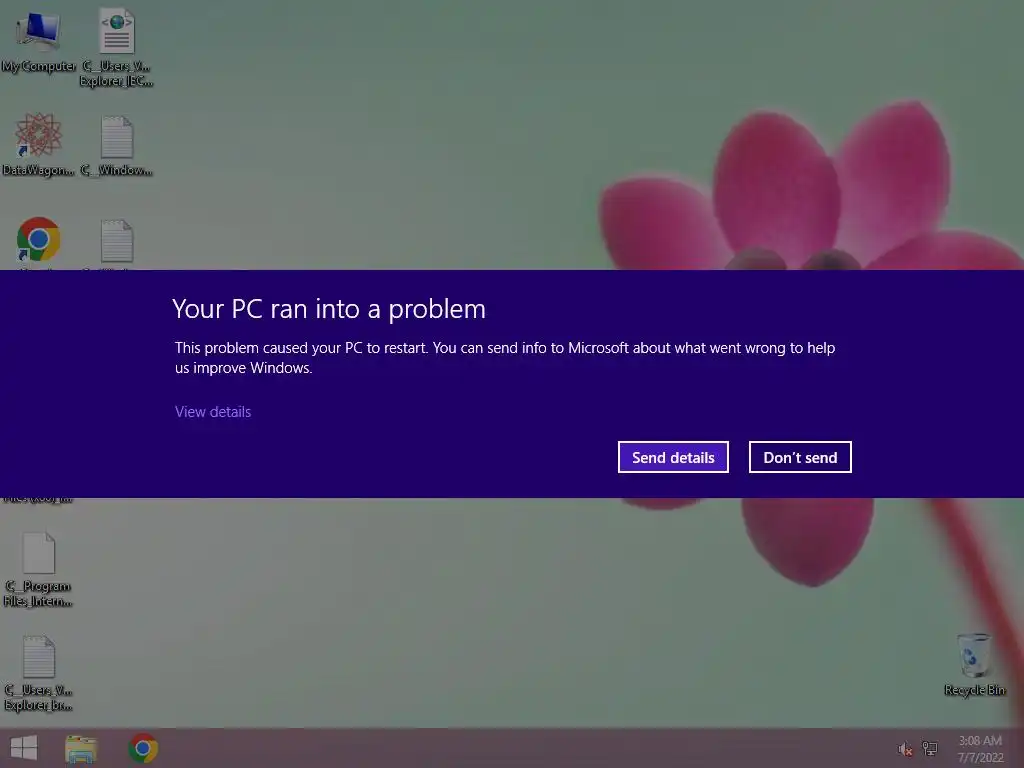Click the Send details button
Screen dimensions: 1024x768
pyautogui.click(x=673, y=457)
